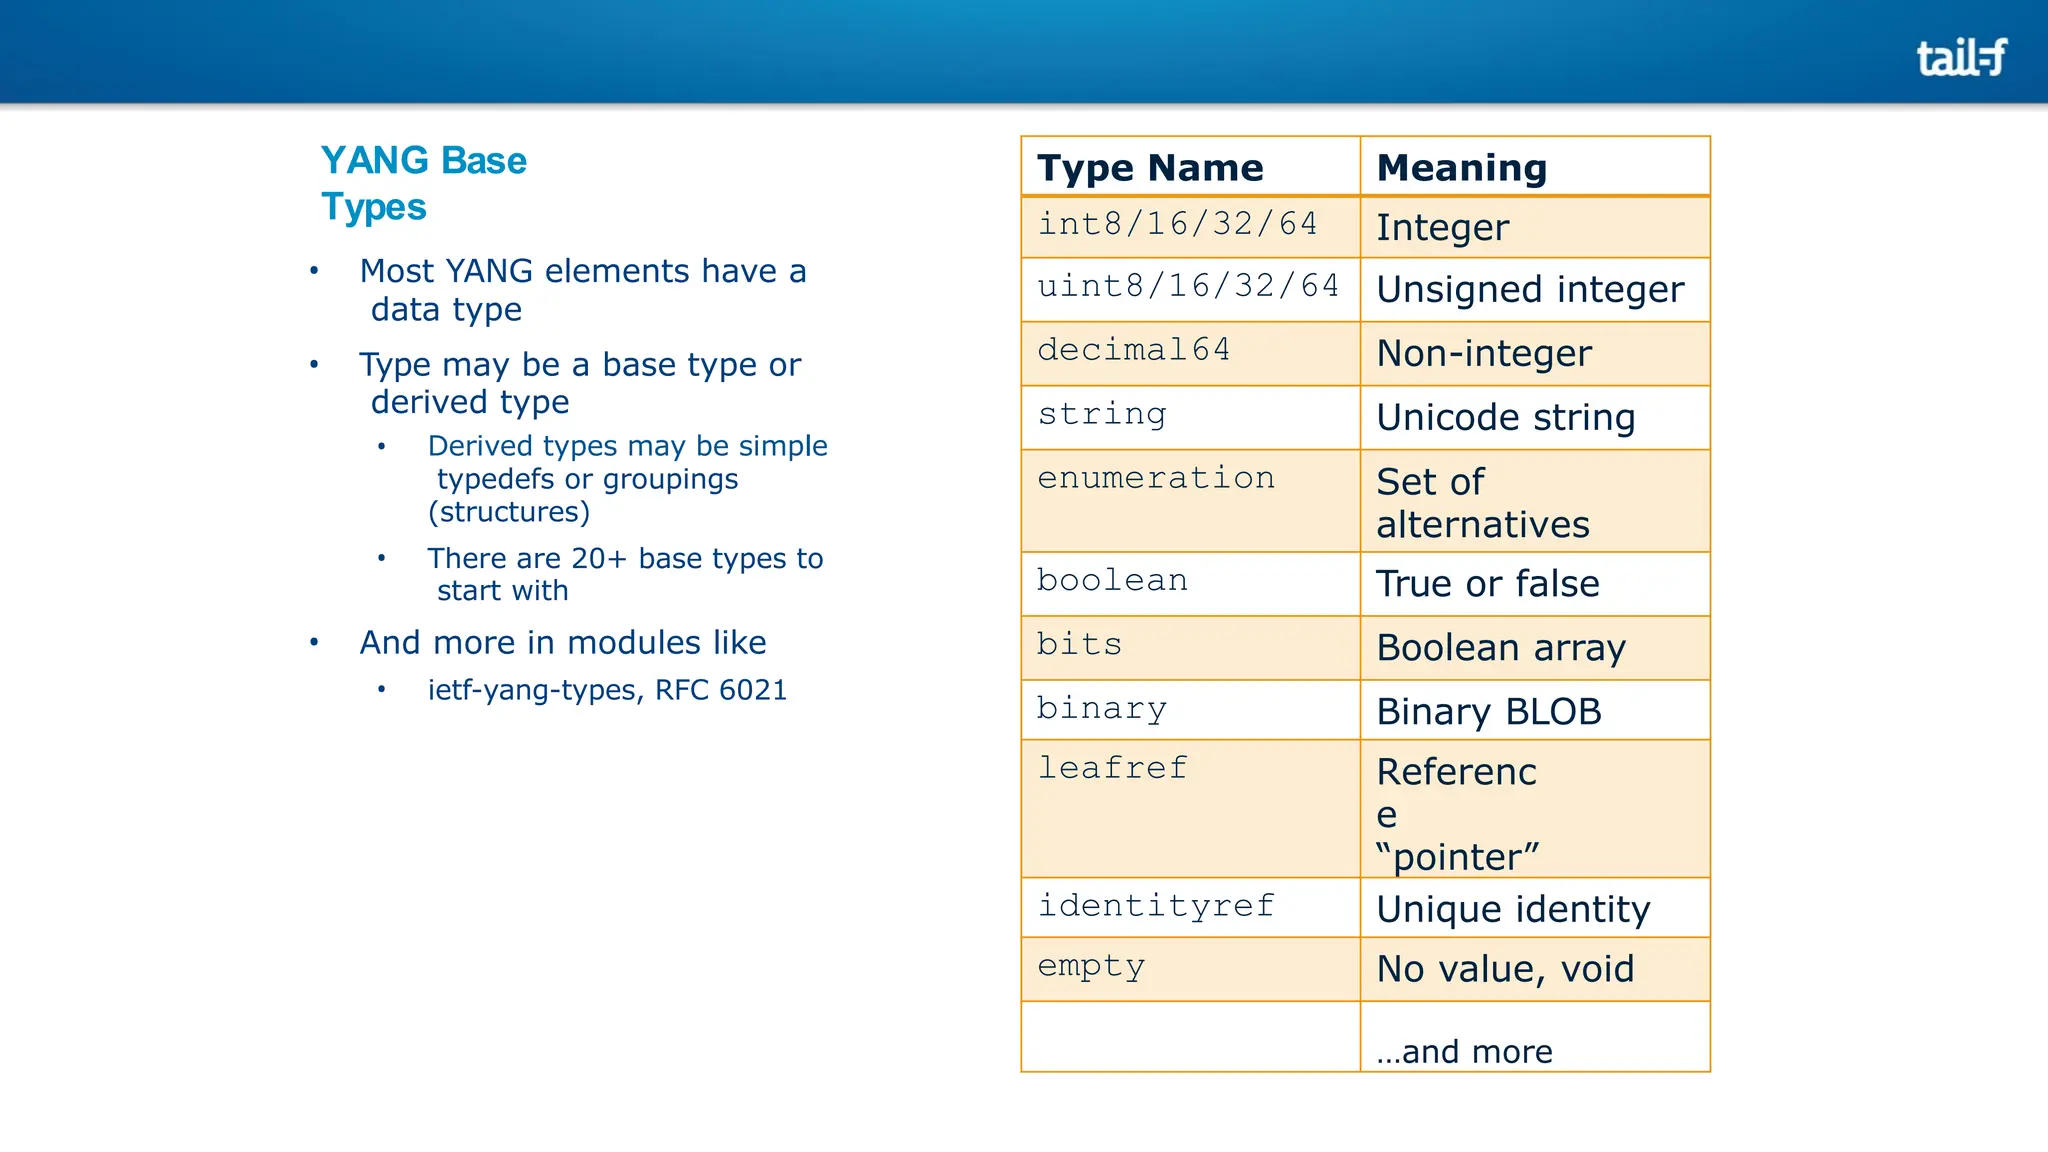The width and height of the screenshot is (2048, 1152).
Task: Click 'And more in modules like' bullet
Action: coord(563,642)
